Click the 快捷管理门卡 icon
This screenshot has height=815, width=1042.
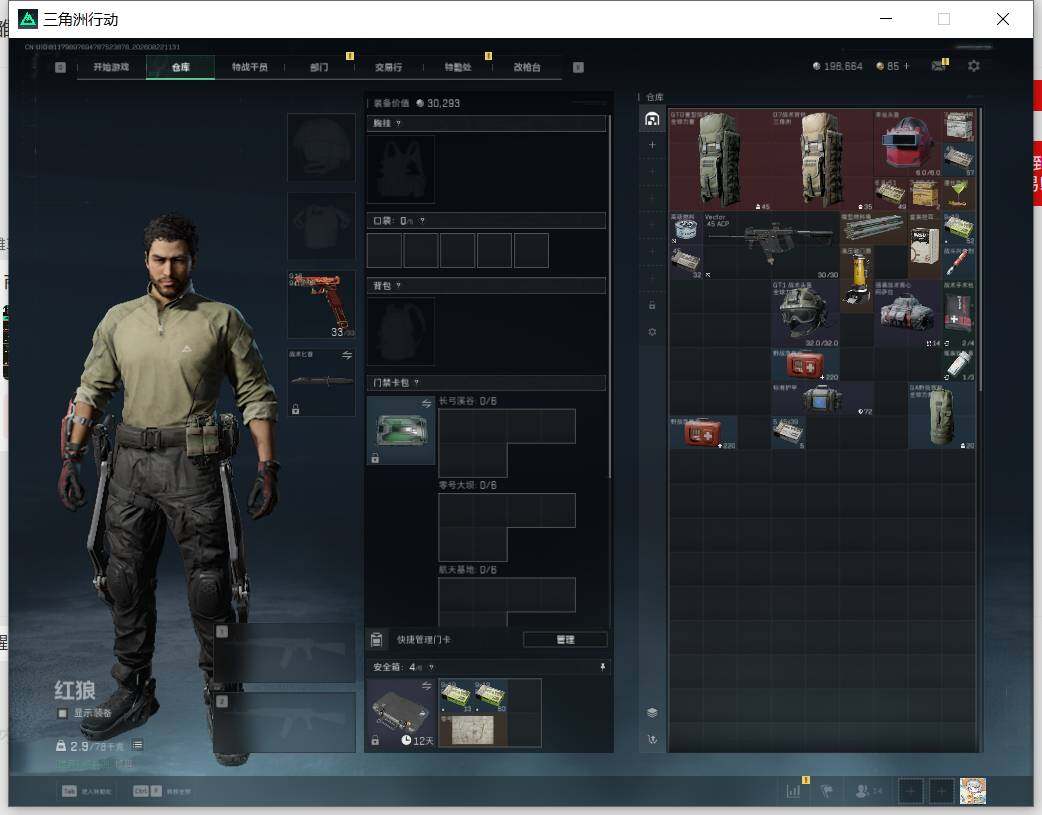pyautogui.click(x=376, y=640)
